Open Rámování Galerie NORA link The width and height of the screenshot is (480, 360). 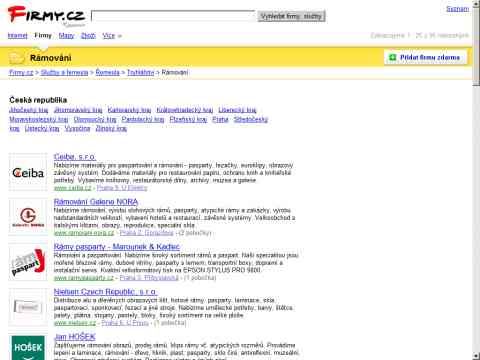click(x=96, y=202)
